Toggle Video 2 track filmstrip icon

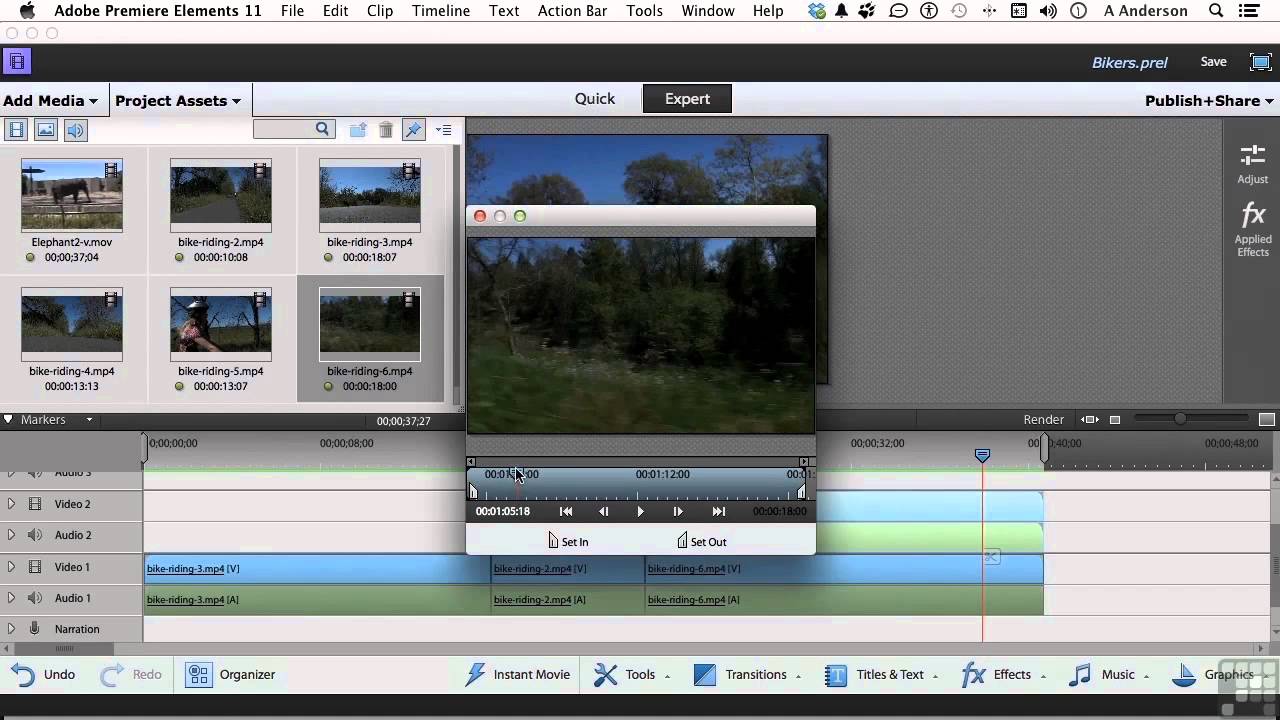(x=35, y=504)
